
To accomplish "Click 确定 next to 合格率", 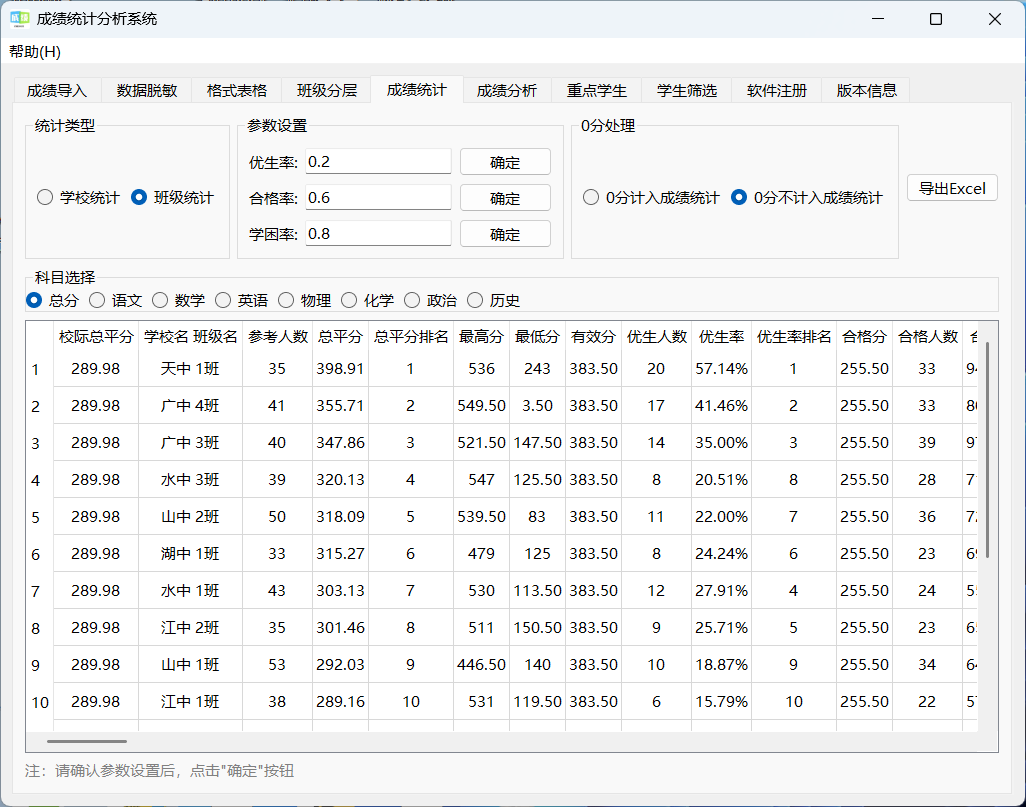I will pyautogui.click(x=505, y=197).
